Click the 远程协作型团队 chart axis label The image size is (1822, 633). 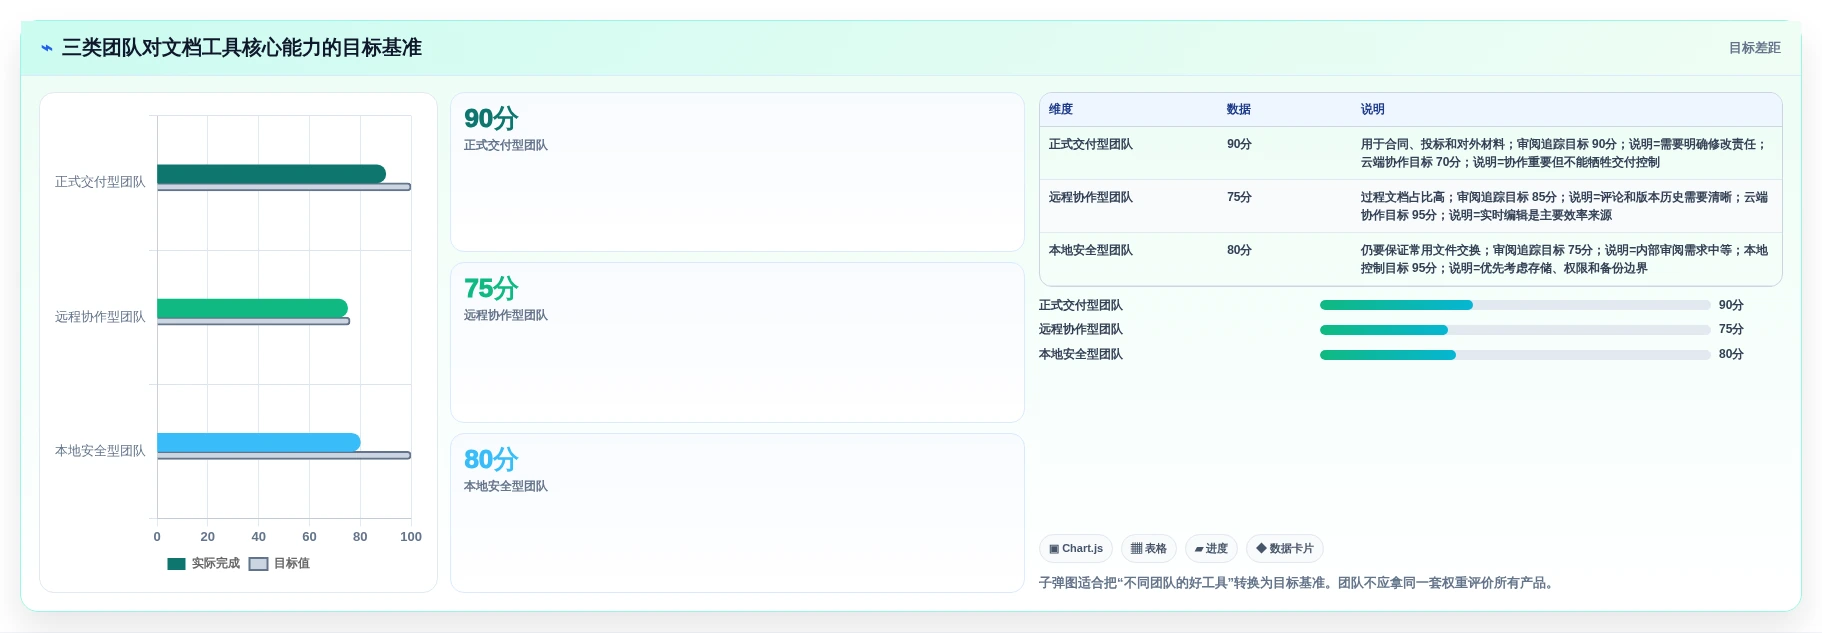100,317
